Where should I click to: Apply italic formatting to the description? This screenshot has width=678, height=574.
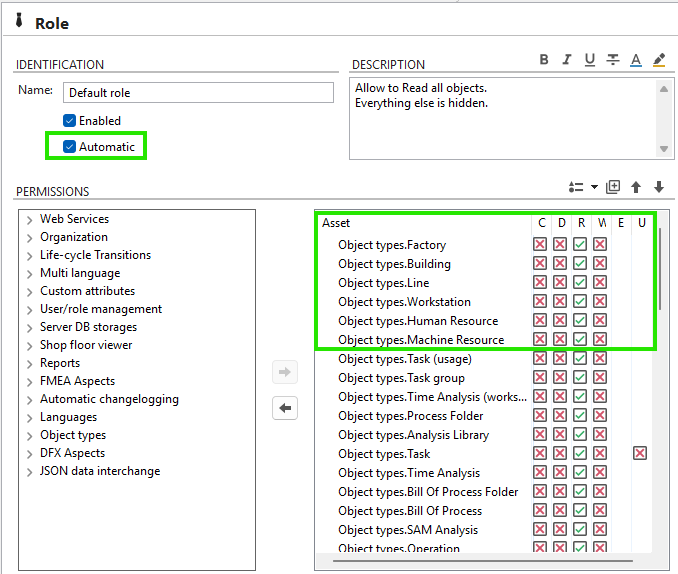(567, 60)
